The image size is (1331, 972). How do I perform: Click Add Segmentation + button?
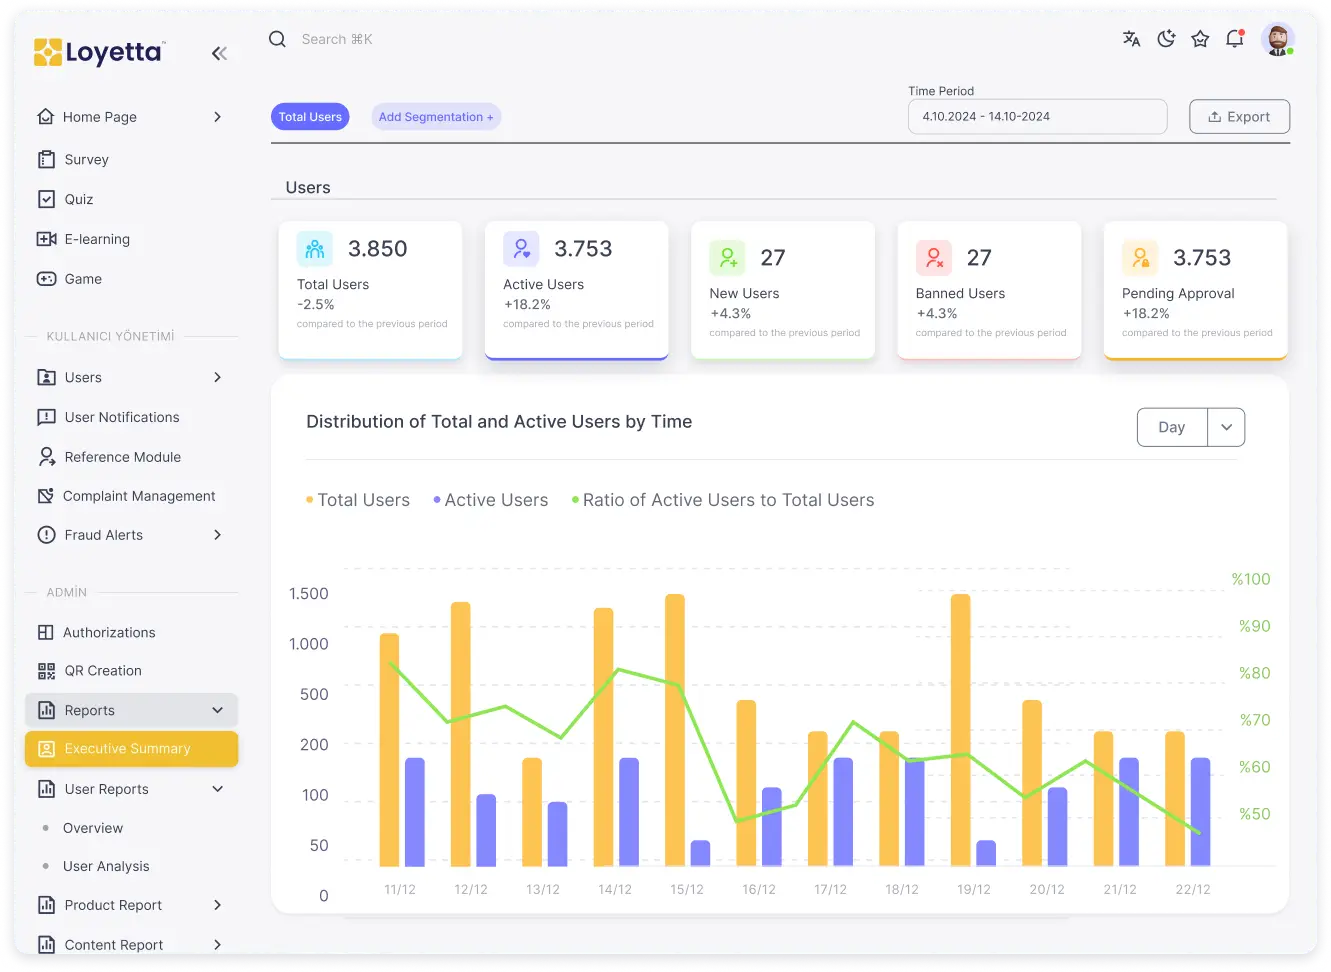[x=436, y=117]
